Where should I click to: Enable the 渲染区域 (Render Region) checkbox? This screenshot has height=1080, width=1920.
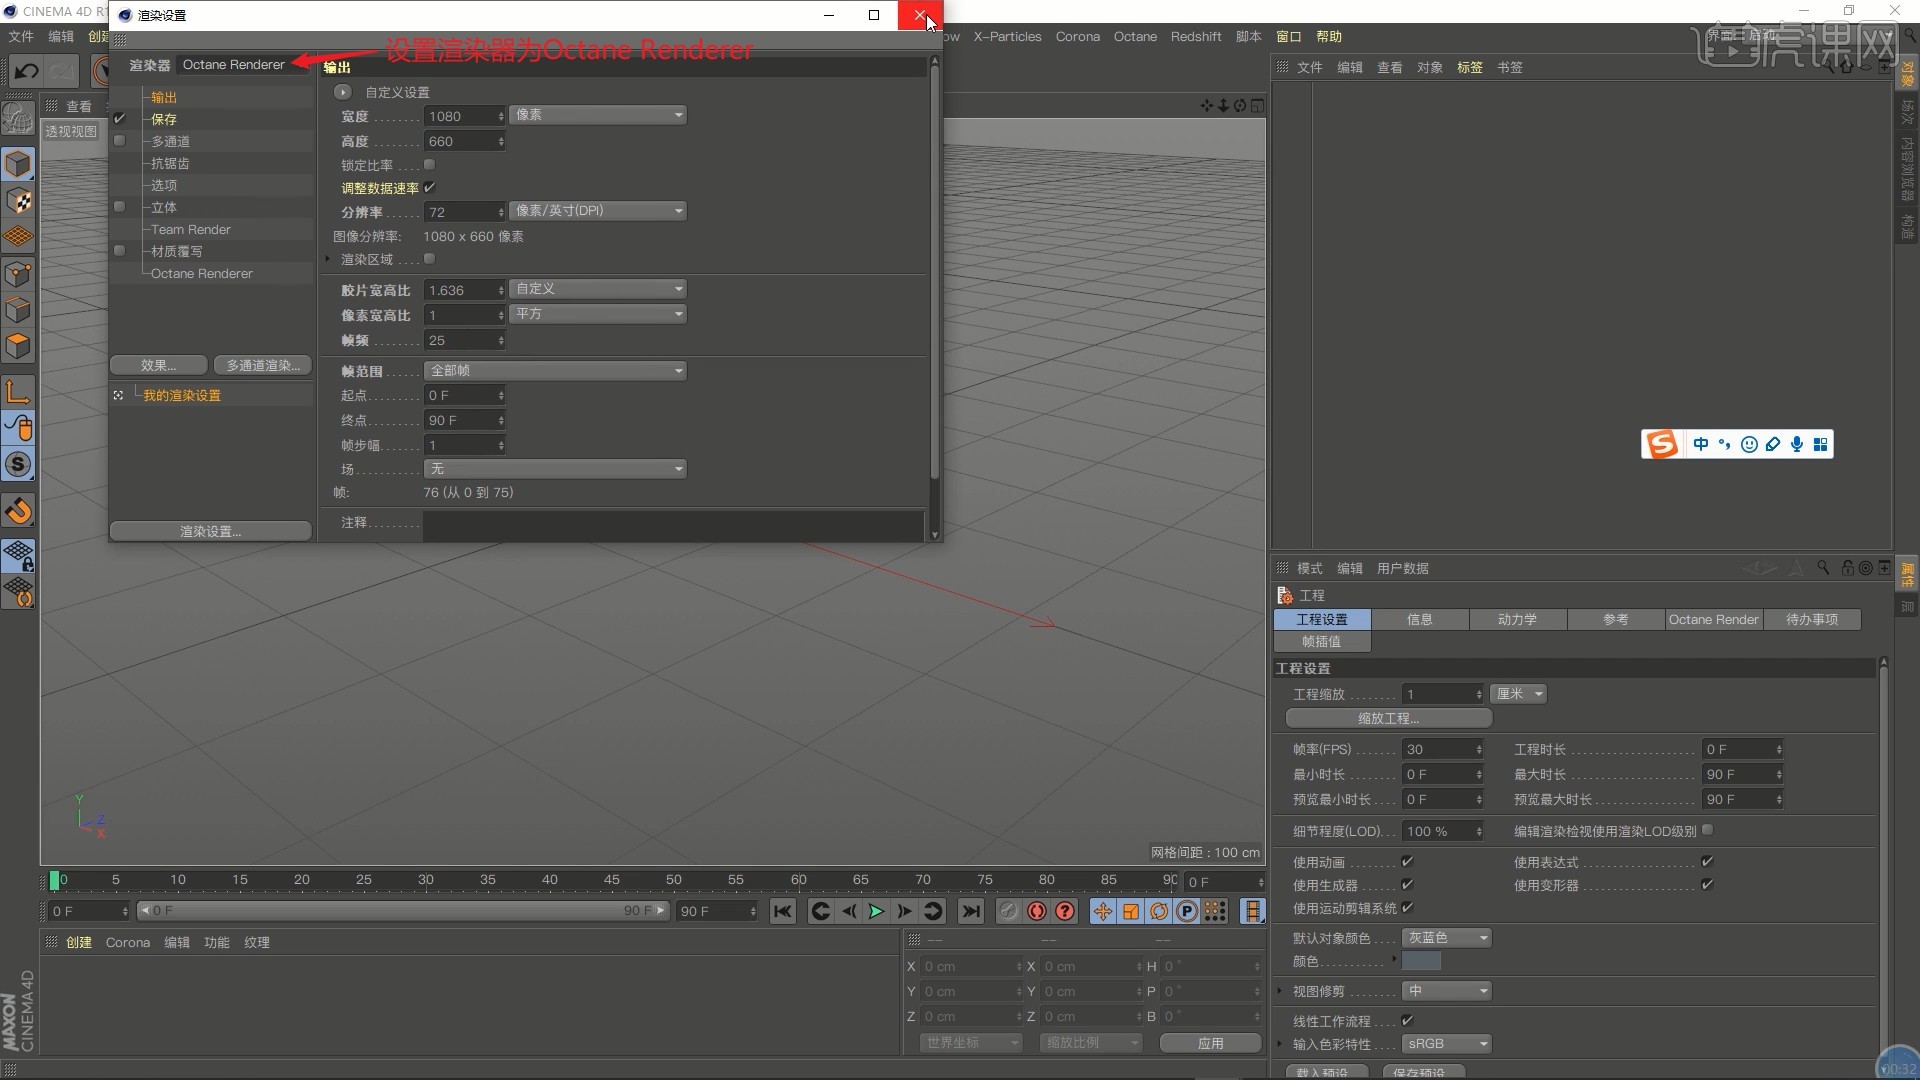(x=429, y=259)
